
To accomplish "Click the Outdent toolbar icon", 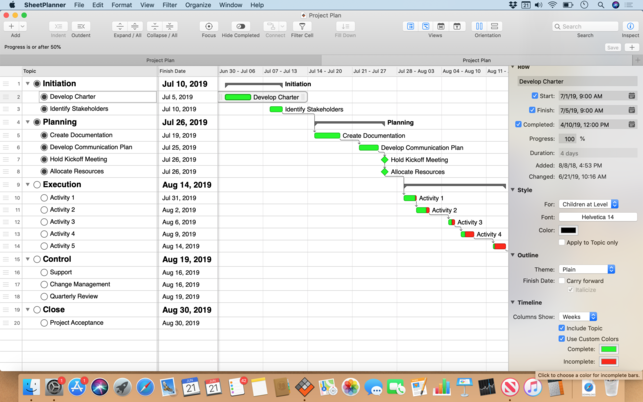I will 81,26.
